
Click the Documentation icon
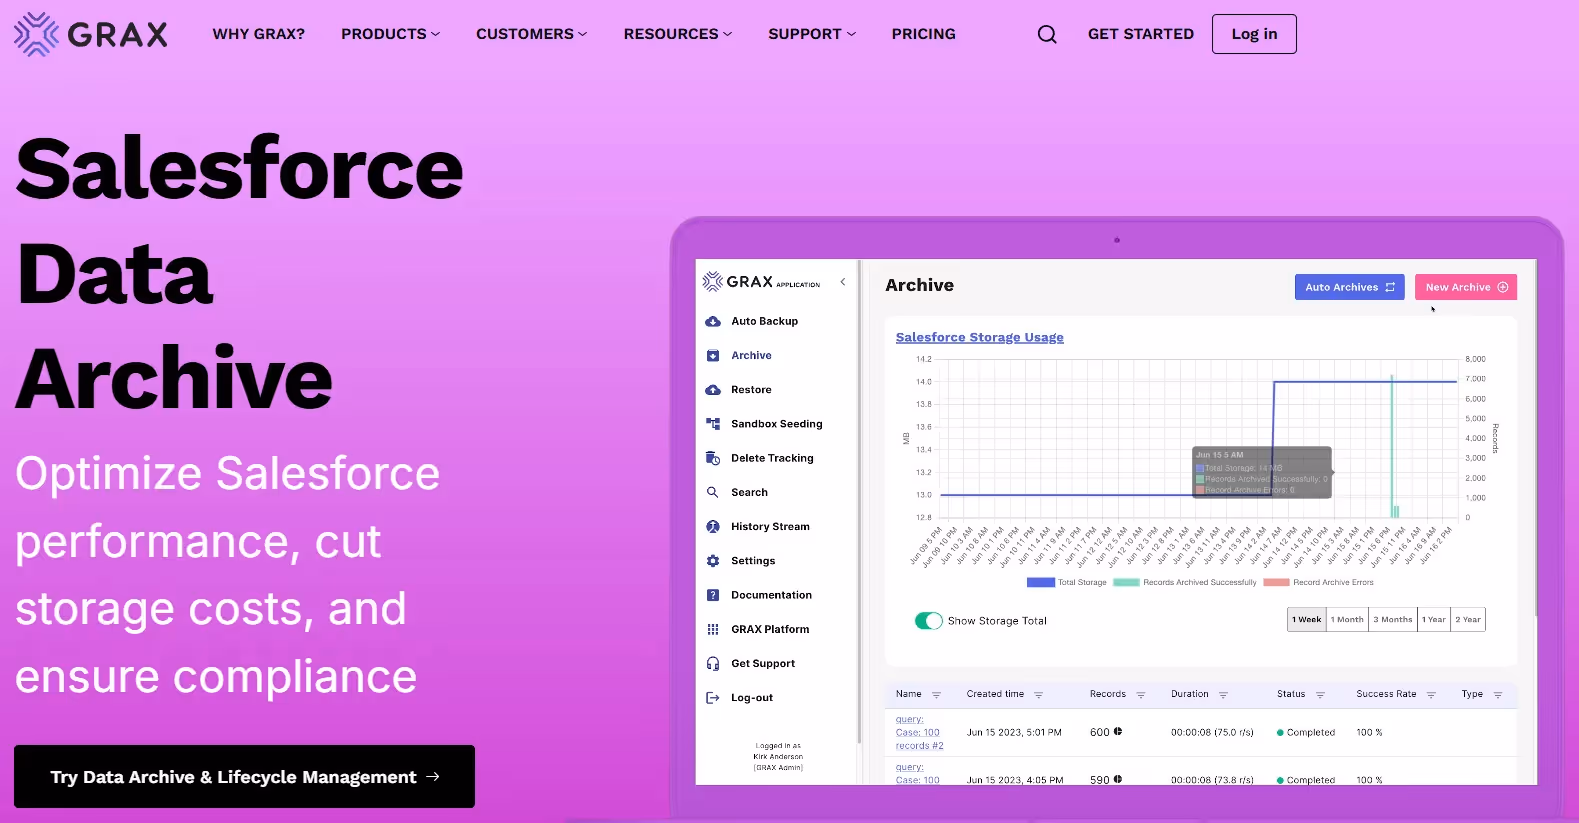pyautogui.click(x=713, y=595)
